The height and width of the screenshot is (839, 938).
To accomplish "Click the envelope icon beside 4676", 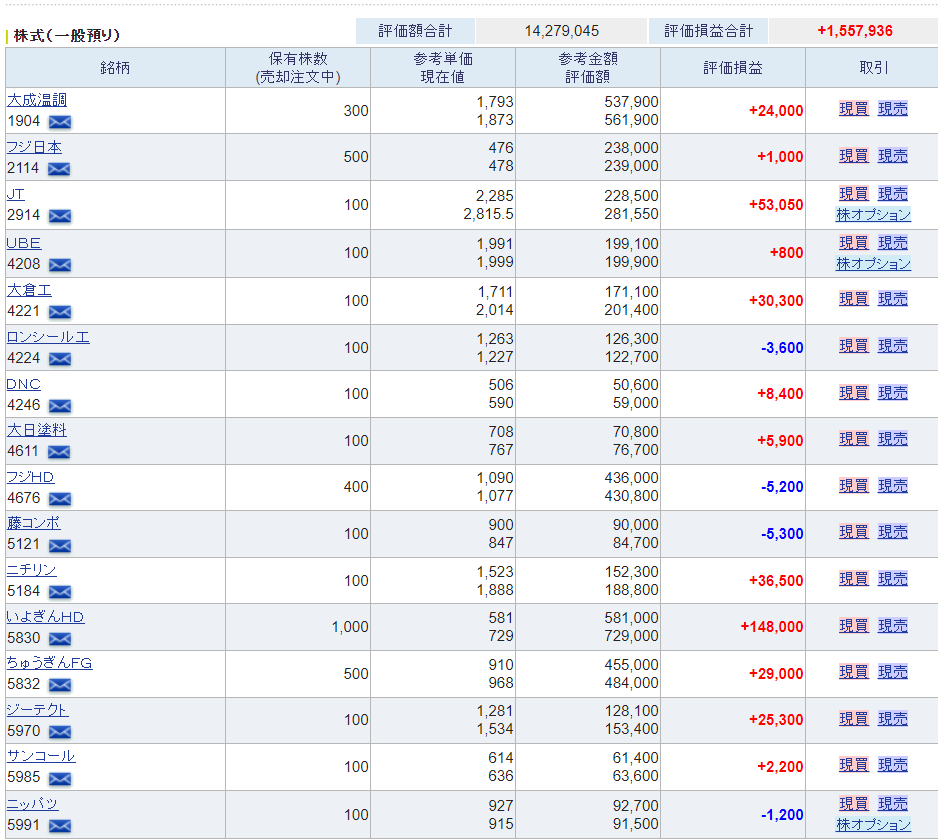I will [x=60, y=499].
